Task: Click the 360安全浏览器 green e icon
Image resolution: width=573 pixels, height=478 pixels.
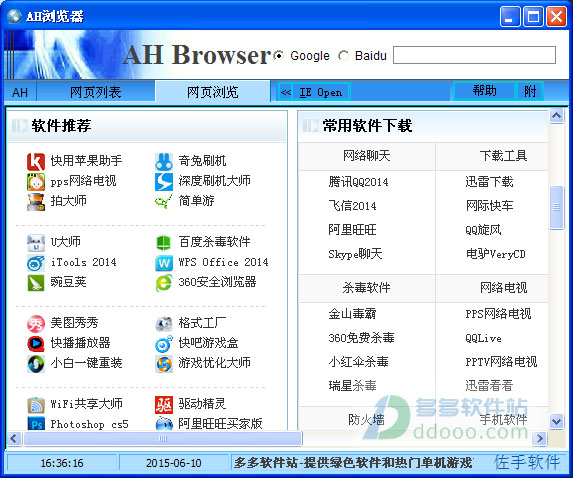Action: pyautogui.click(x=164, y=282)
